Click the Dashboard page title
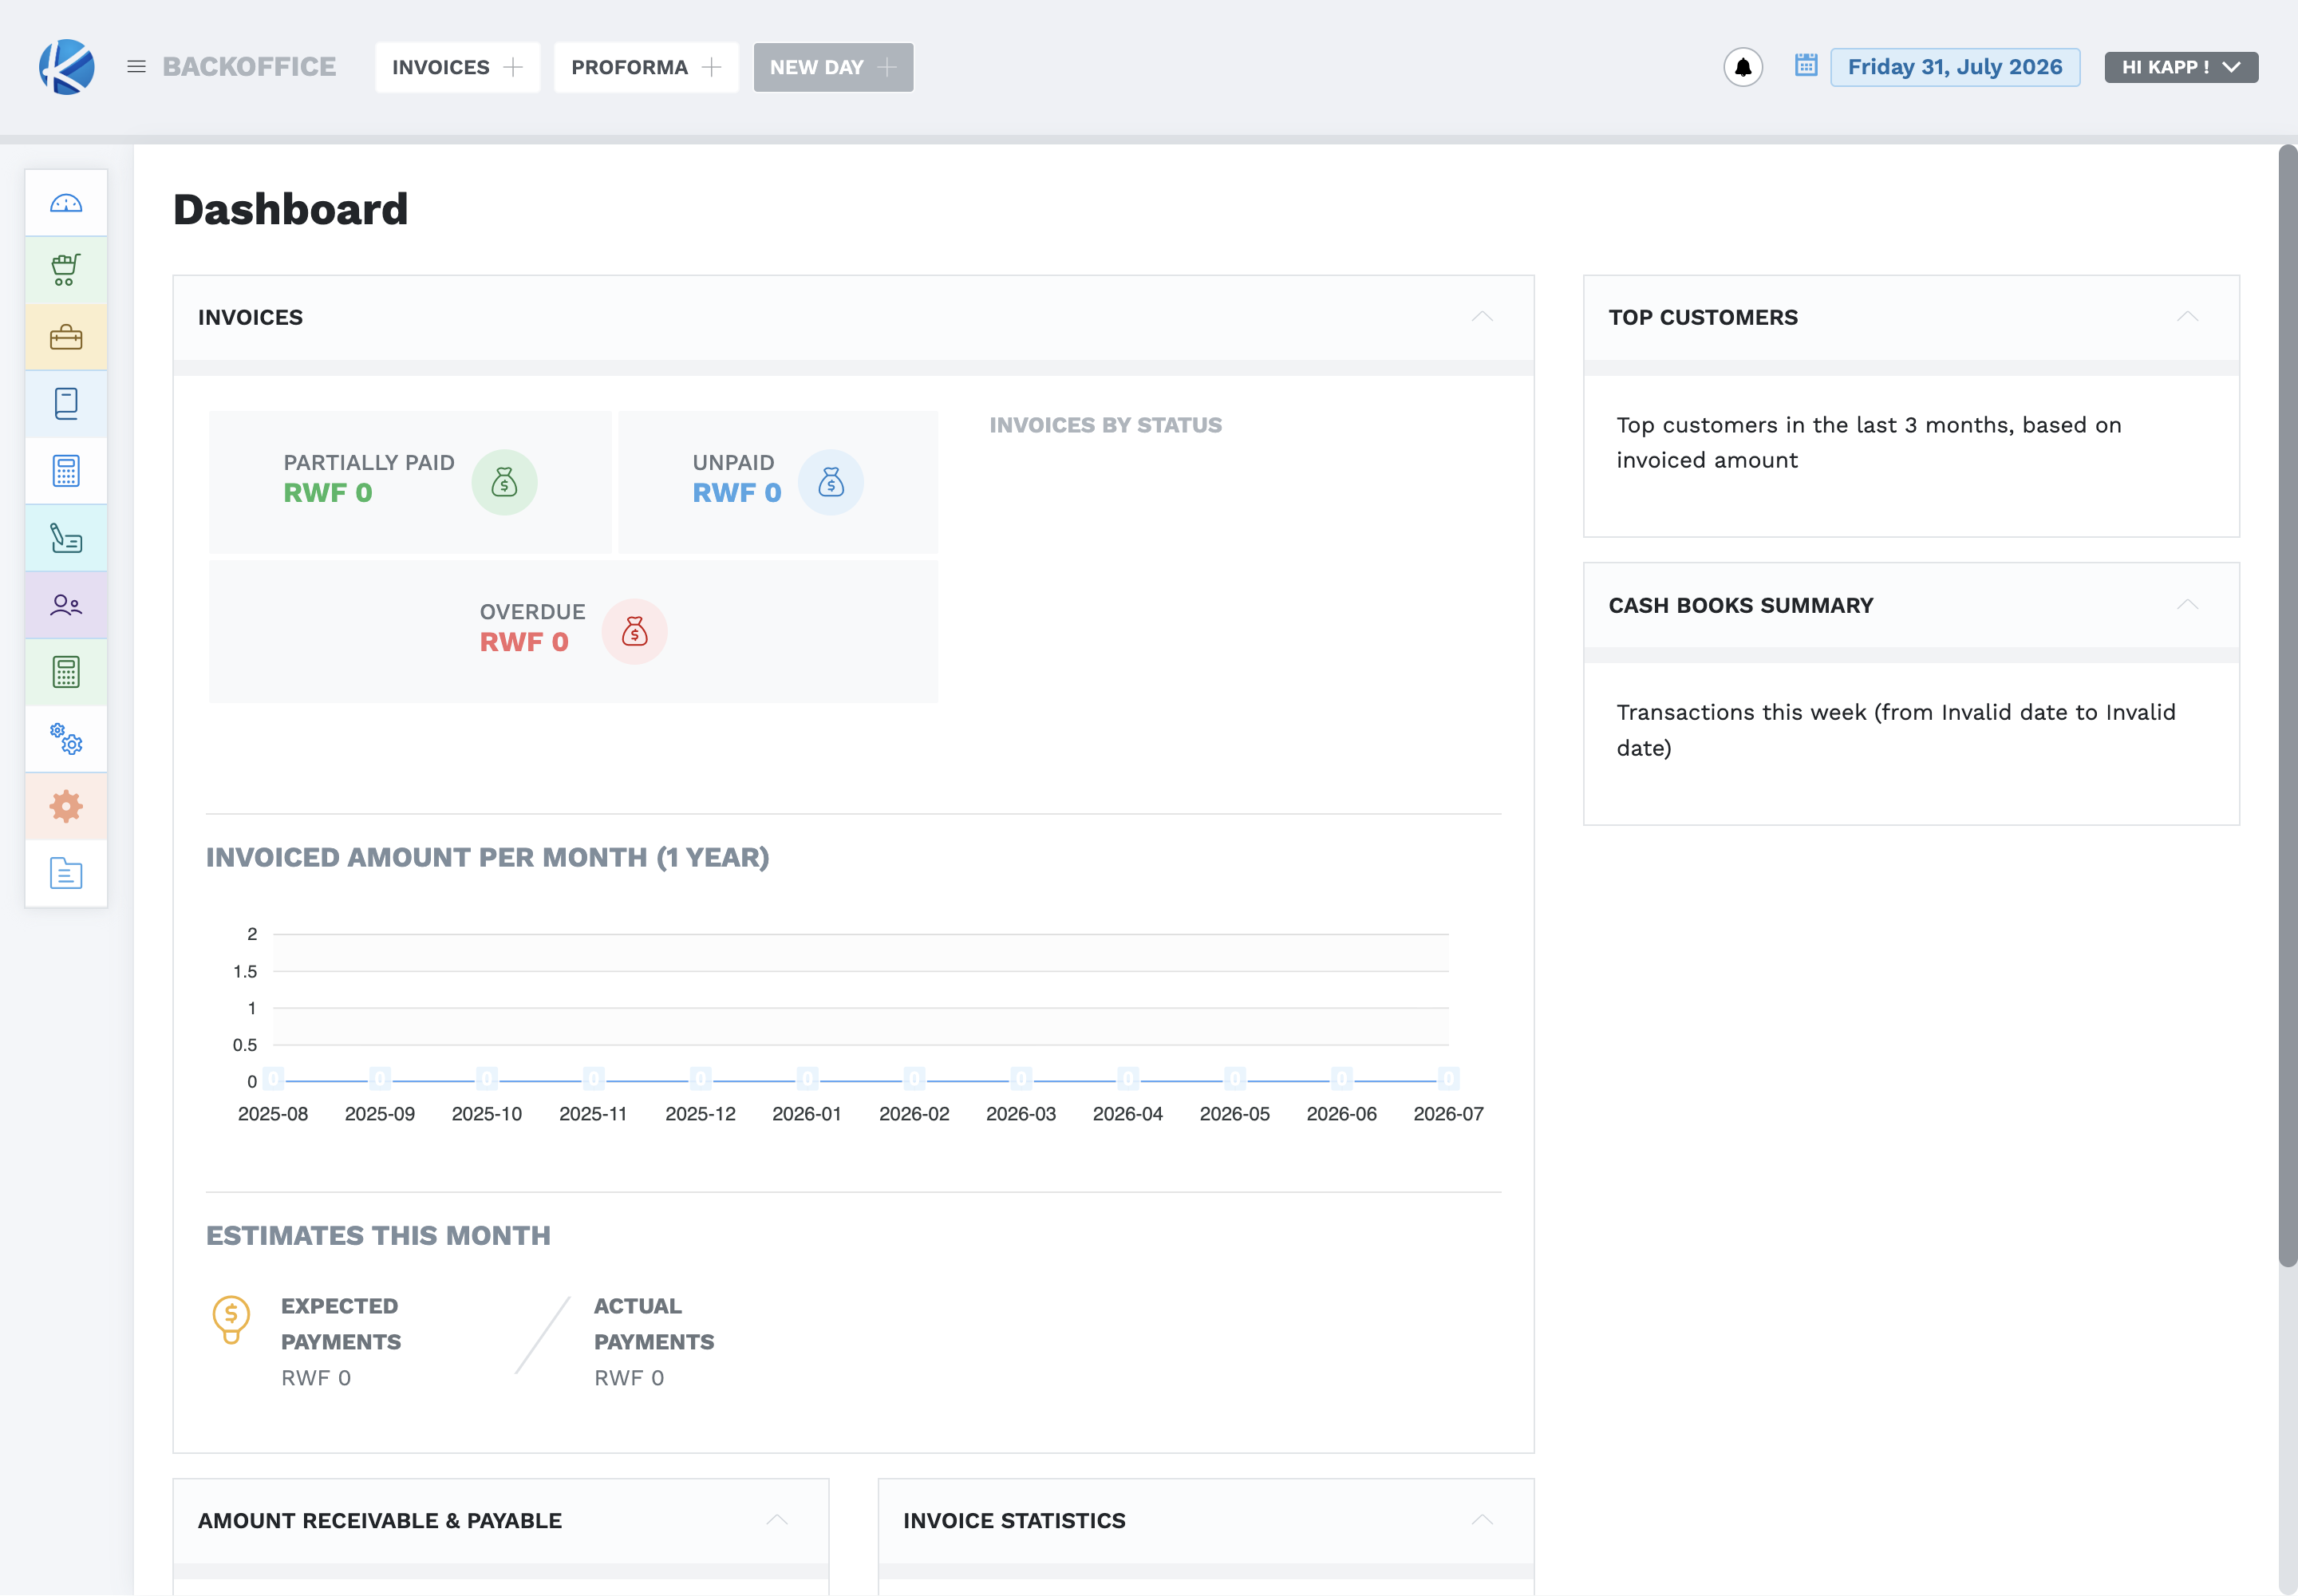Image resolution: width=2298 pixels, height=1596 pixels. pos(290,209)
